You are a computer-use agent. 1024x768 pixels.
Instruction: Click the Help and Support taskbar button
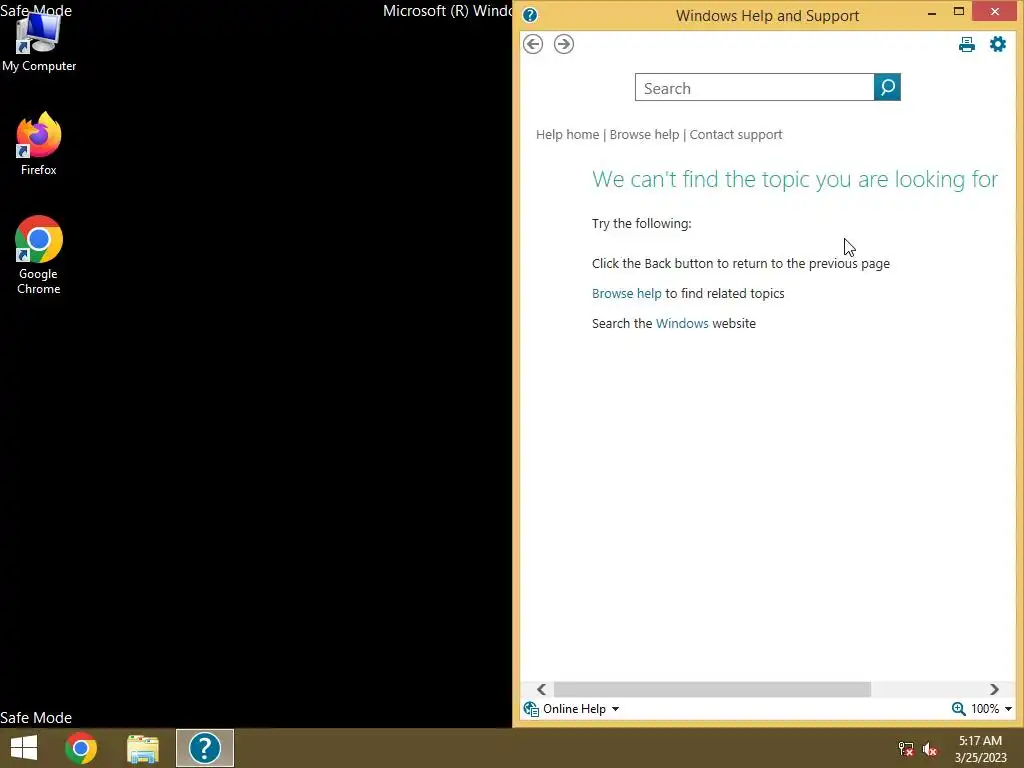204,748
